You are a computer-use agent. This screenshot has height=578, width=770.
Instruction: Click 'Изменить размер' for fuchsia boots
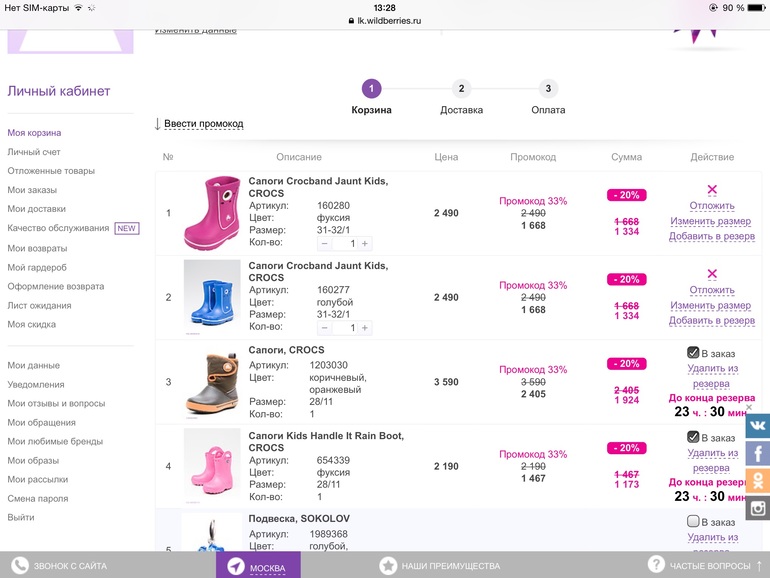point(710,221)
